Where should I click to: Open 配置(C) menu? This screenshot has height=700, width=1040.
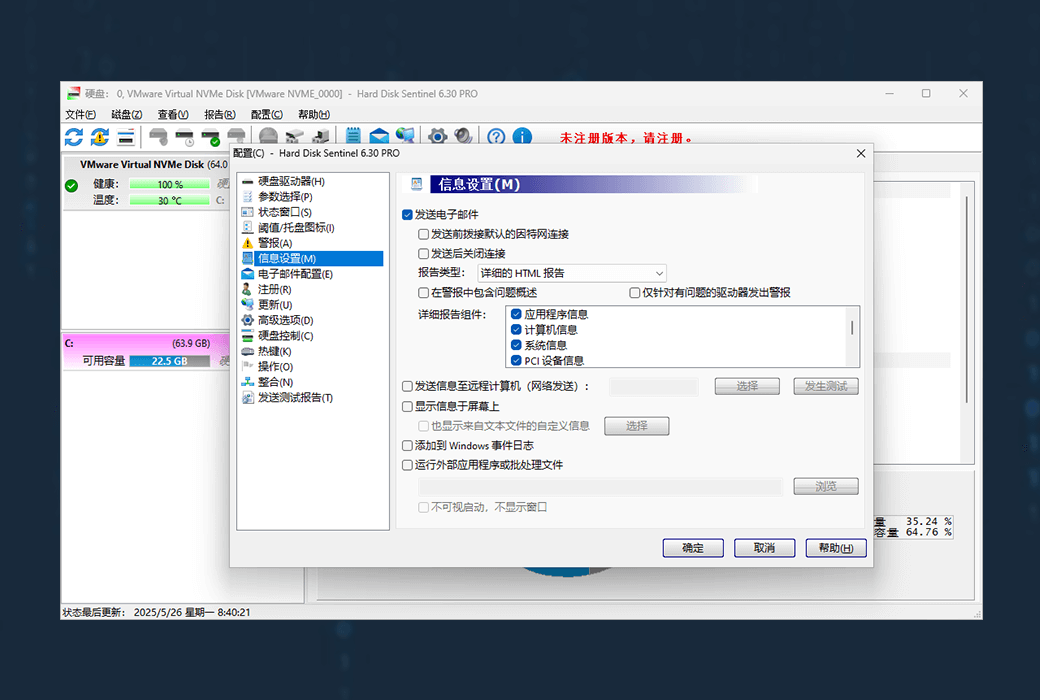click(267, 114)
